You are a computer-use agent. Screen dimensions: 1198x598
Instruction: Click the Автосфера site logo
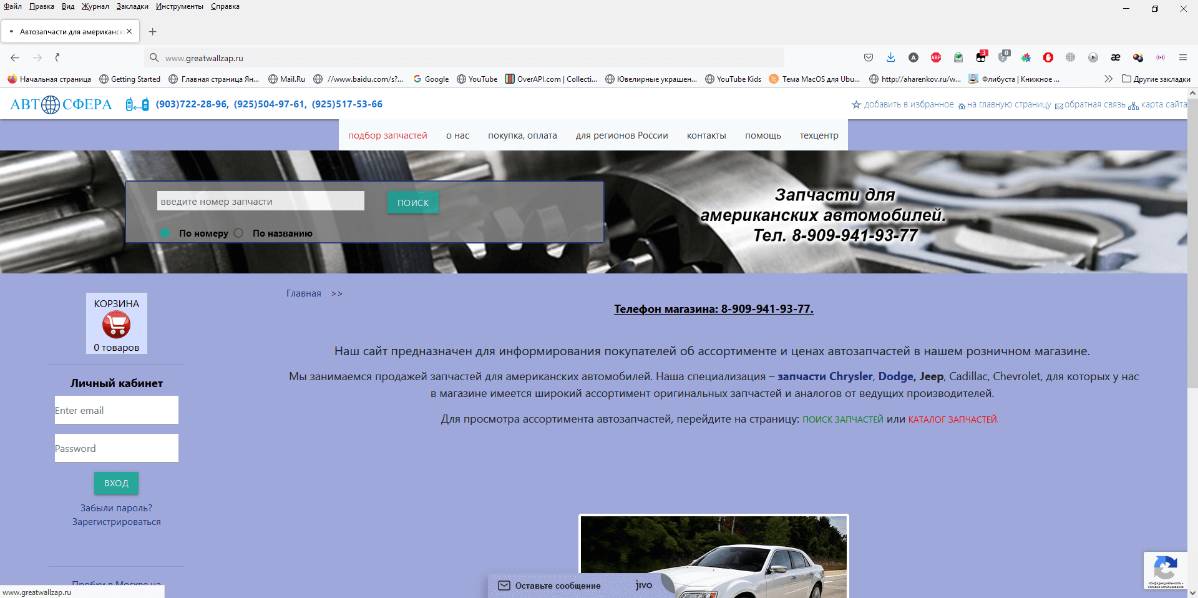[x=61, y=104]
